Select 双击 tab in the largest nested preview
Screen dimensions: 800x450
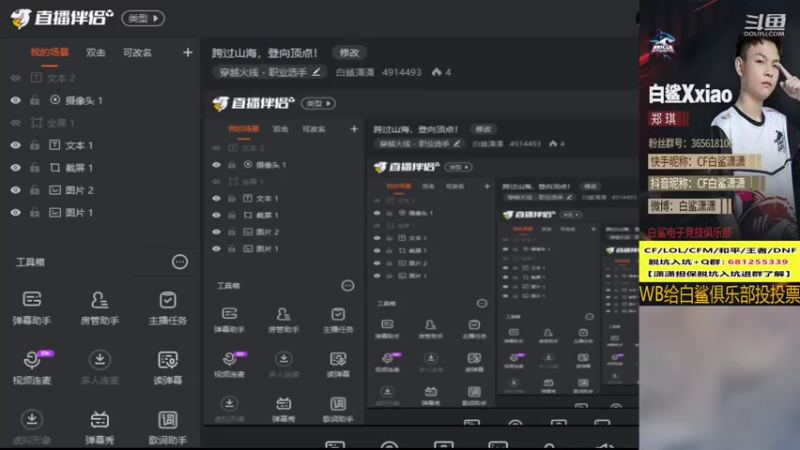[280, 129]
